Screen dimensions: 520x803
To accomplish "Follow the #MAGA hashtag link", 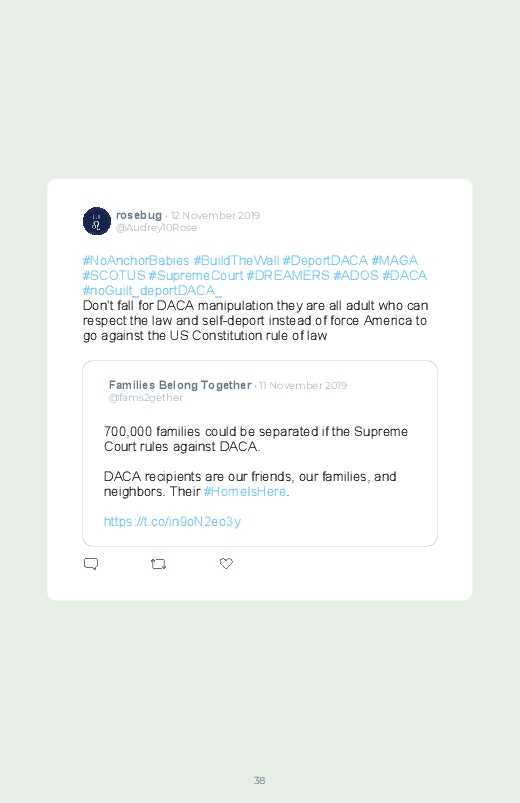I will point(394,260).
